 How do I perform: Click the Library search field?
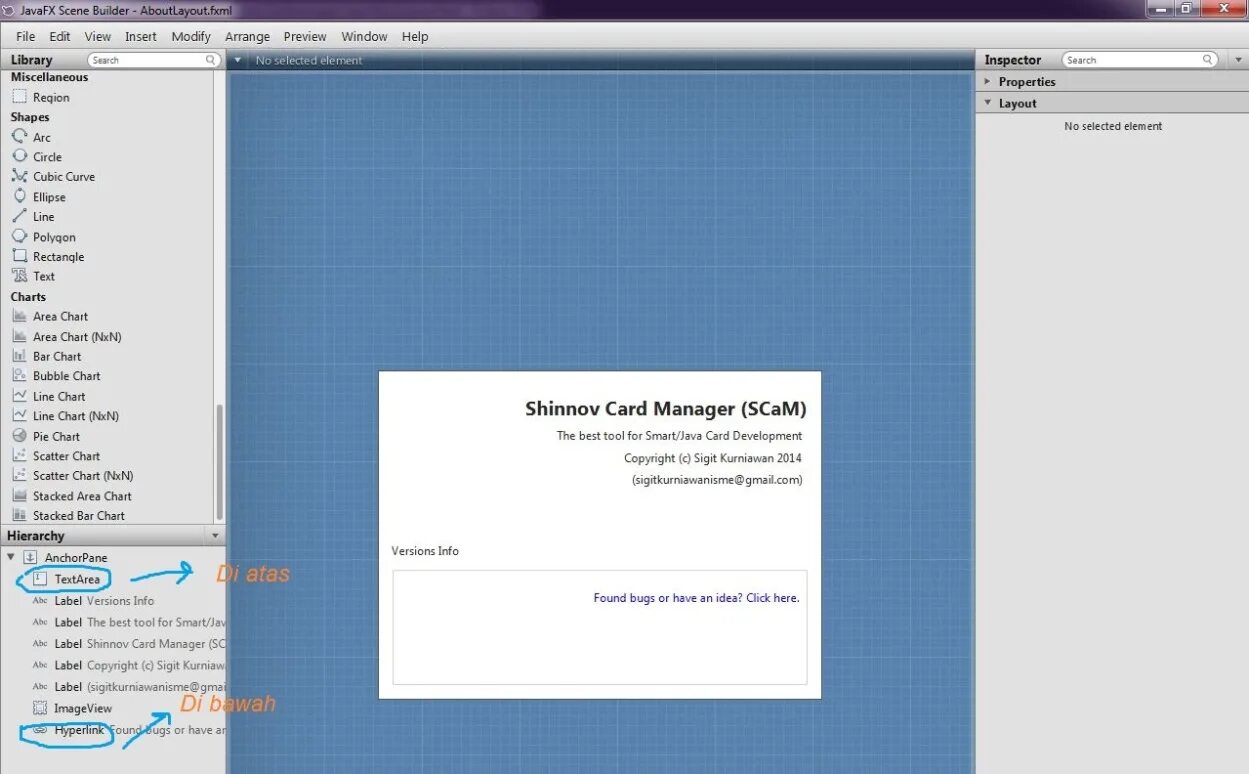[154, 60]
